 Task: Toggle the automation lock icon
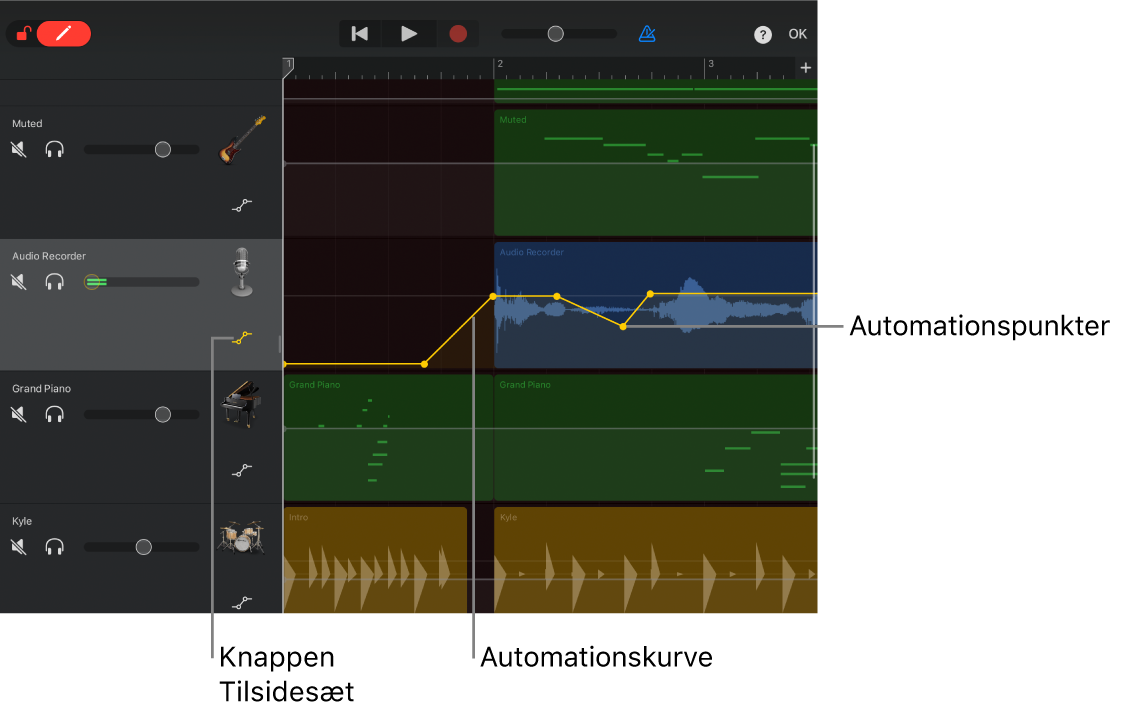23,34
